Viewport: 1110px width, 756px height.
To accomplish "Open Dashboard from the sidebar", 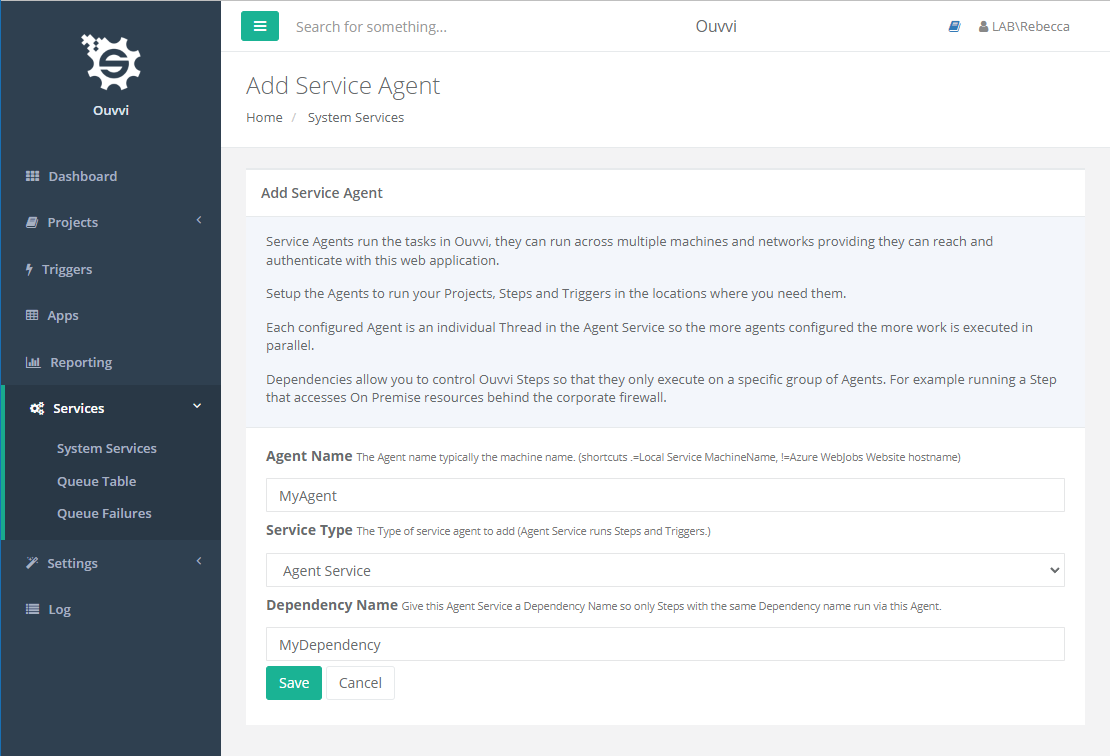I will (83, 176).
